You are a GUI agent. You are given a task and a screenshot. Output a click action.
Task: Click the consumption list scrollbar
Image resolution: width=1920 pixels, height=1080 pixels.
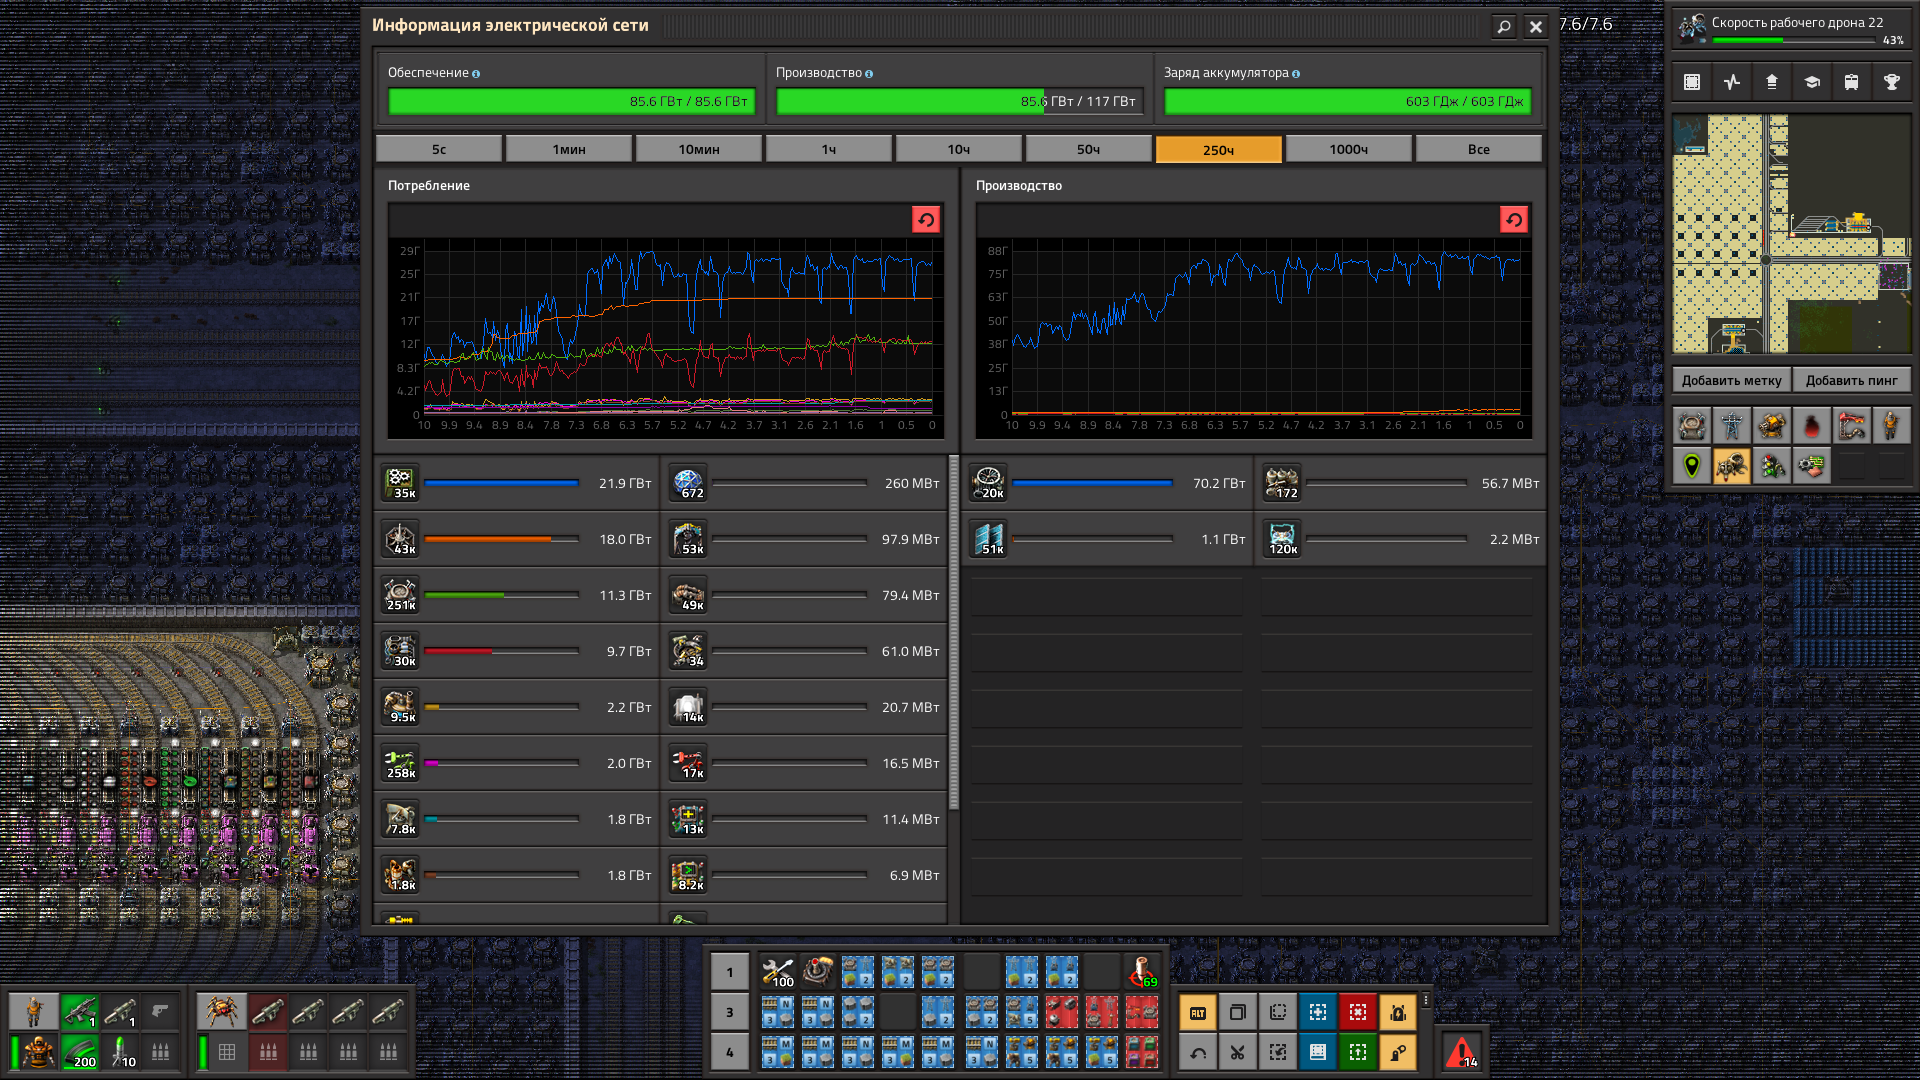pos(954,633)
